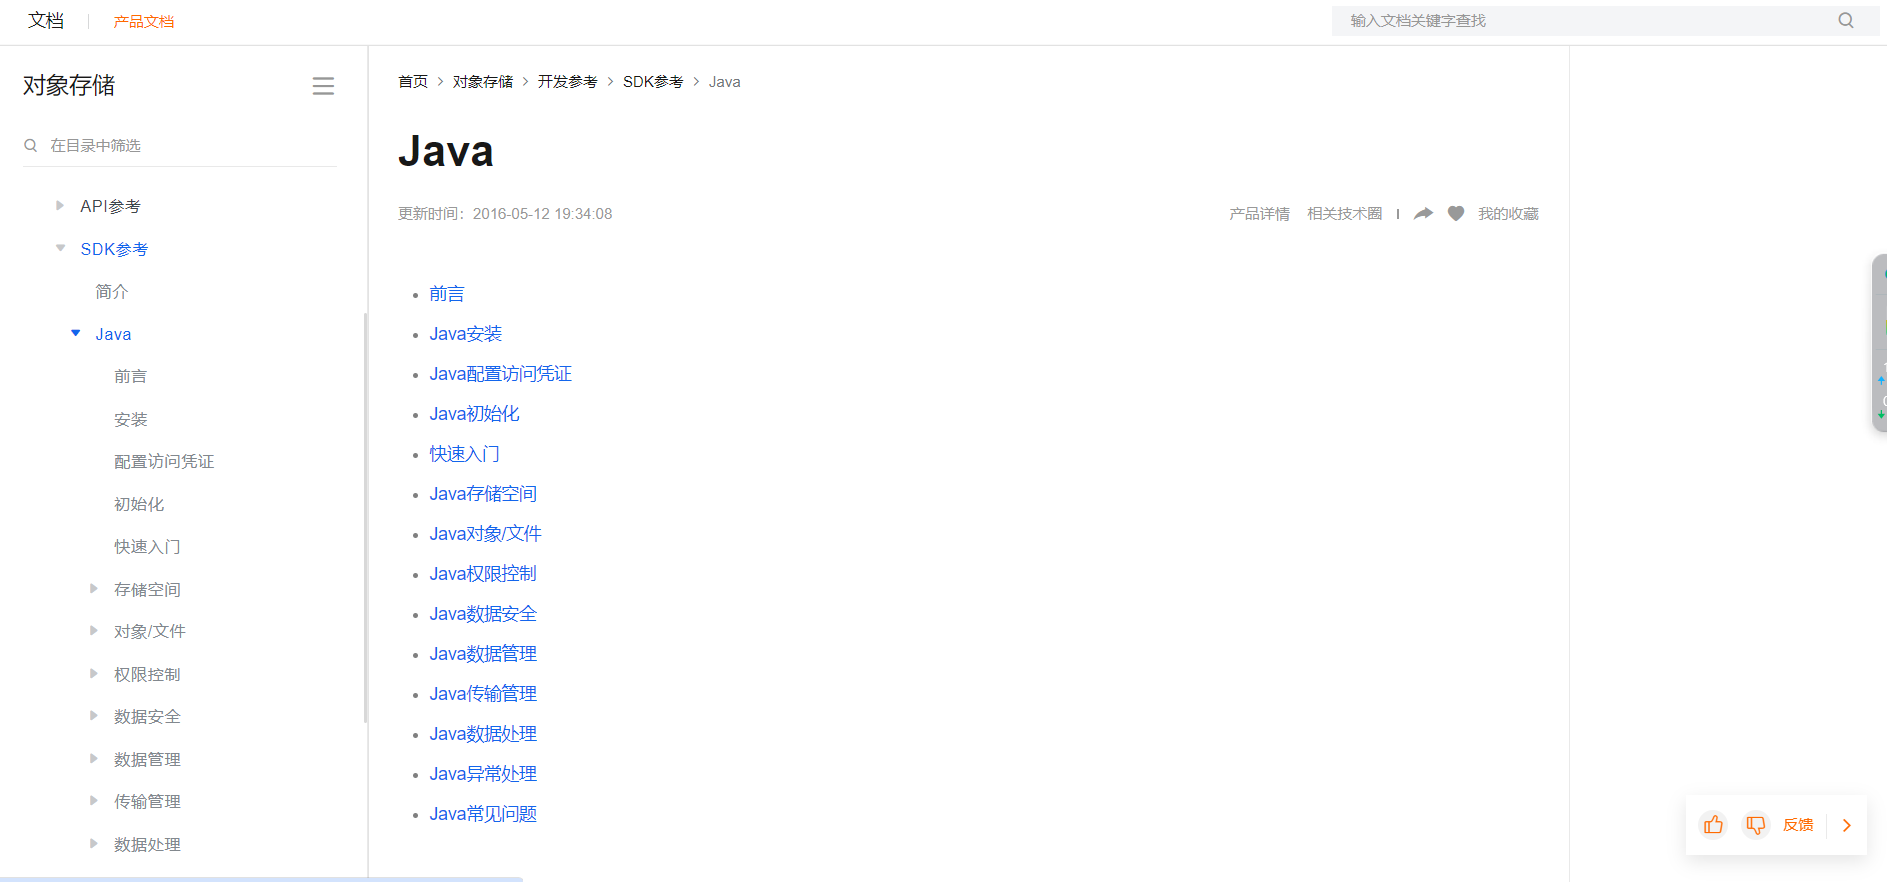Open the Java权限控制 link

pos(483,573)
